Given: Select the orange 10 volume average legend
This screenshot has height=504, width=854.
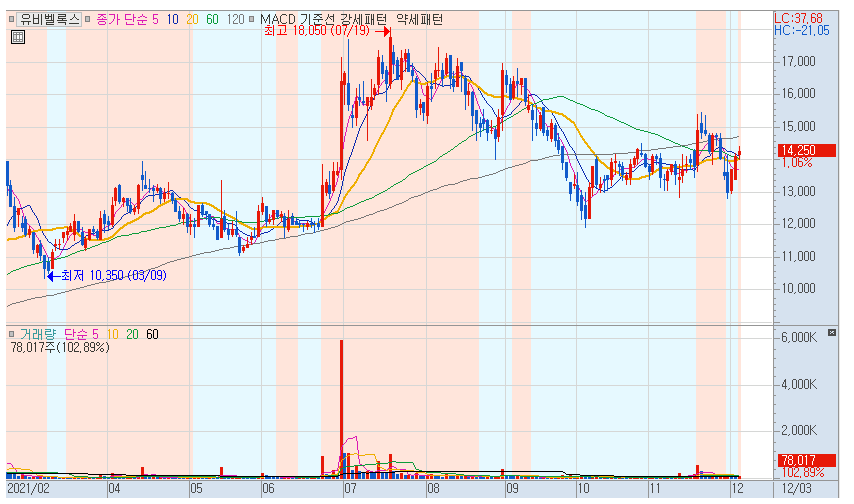Looking at the screenshot, I should pos(112,334).
